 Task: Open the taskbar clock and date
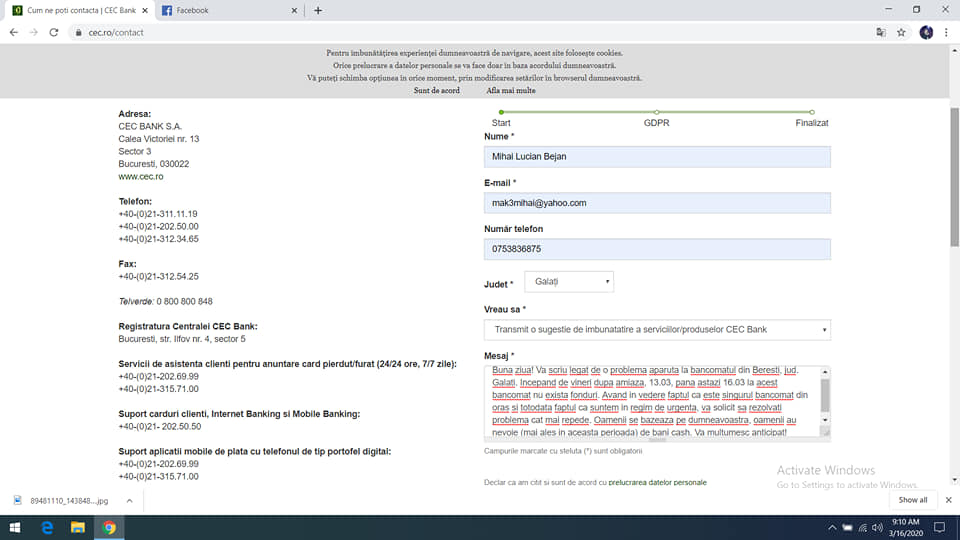click(906, 528)
